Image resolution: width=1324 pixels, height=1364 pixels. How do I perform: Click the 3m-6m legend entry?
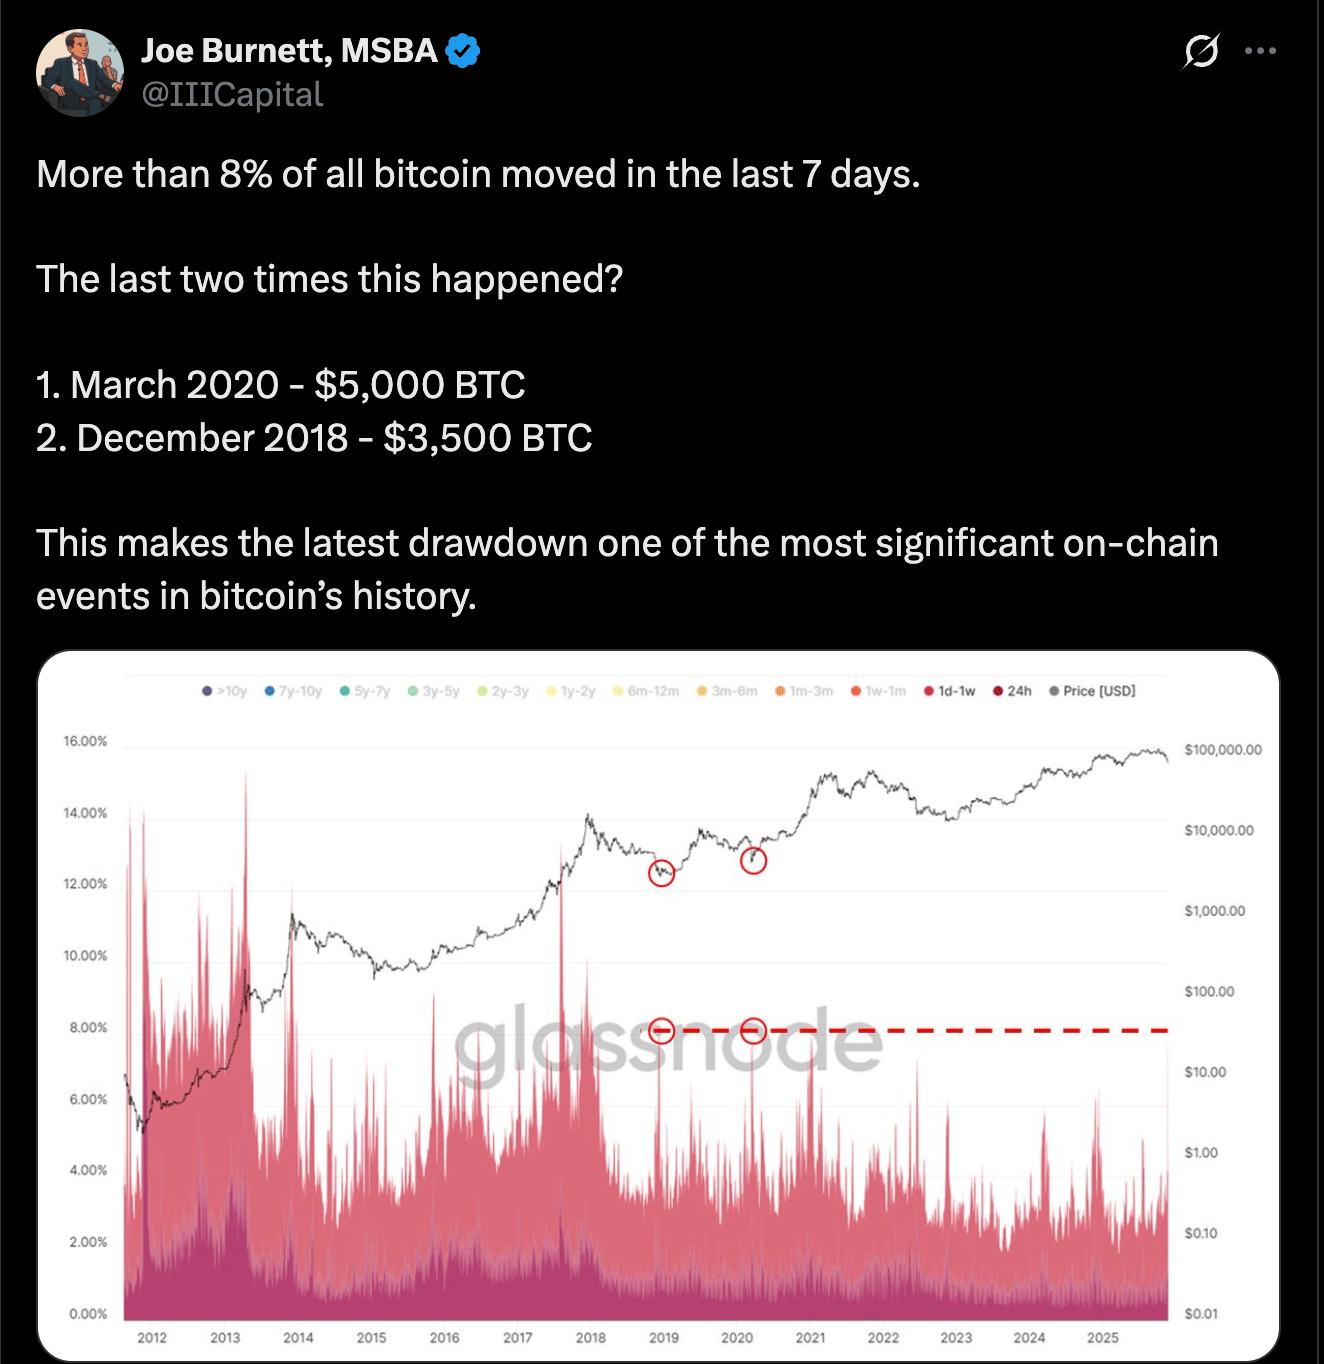tap(727, 691)
